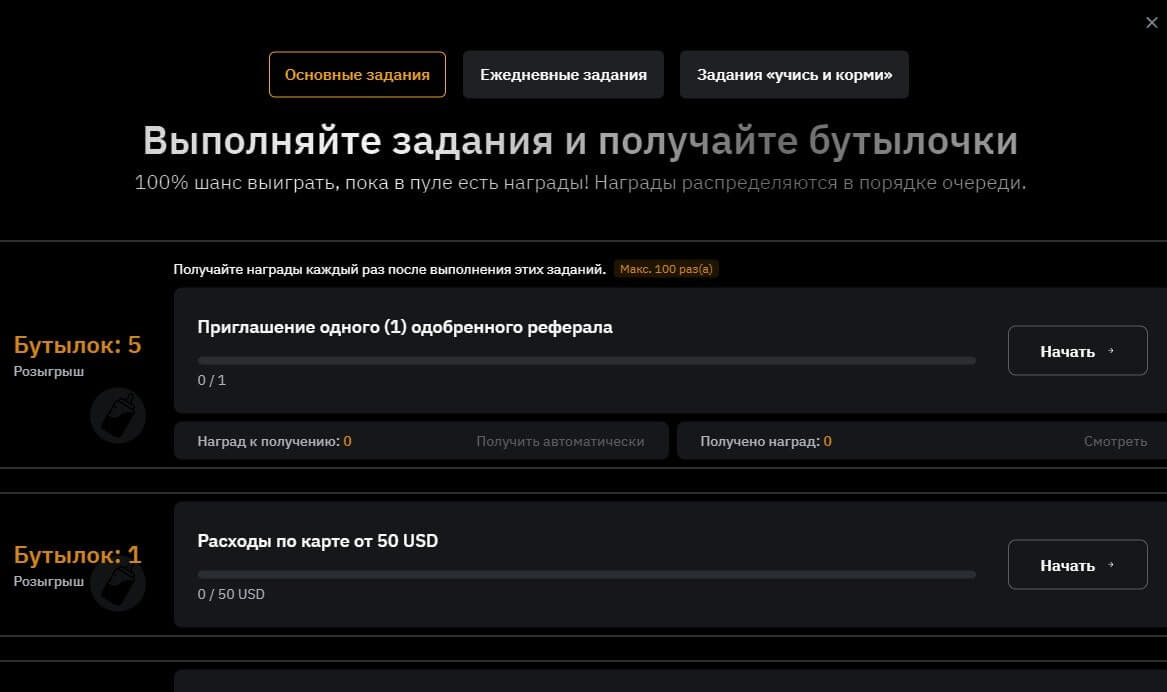Click the Получено наград counter

click(765, 441)
